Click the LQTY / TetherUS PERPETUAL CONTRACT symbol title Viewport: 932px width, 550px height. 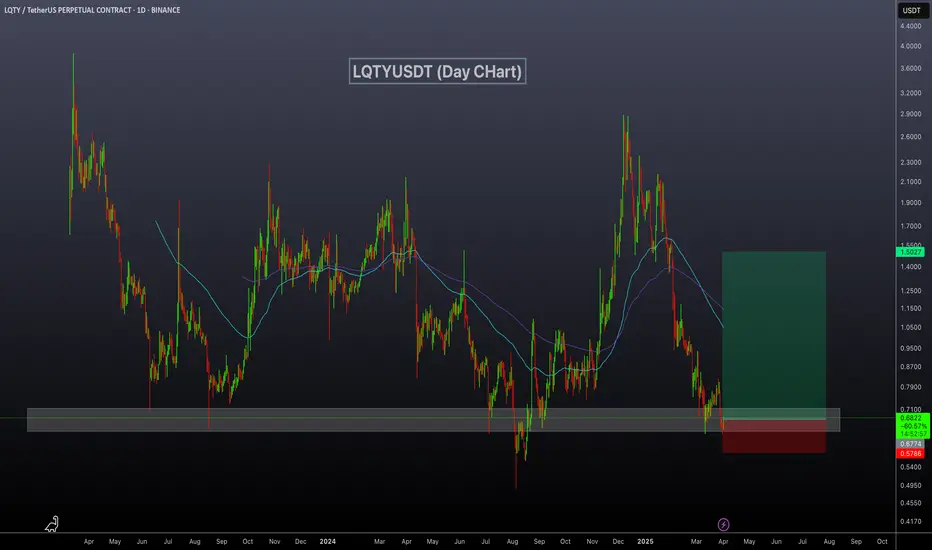click(92, 10)
